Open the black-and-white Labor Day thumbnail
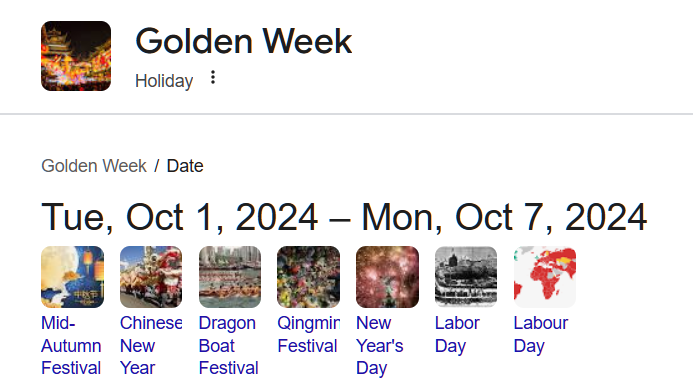The height and width of the screenshot is (392, 693). tap(466, 277)
